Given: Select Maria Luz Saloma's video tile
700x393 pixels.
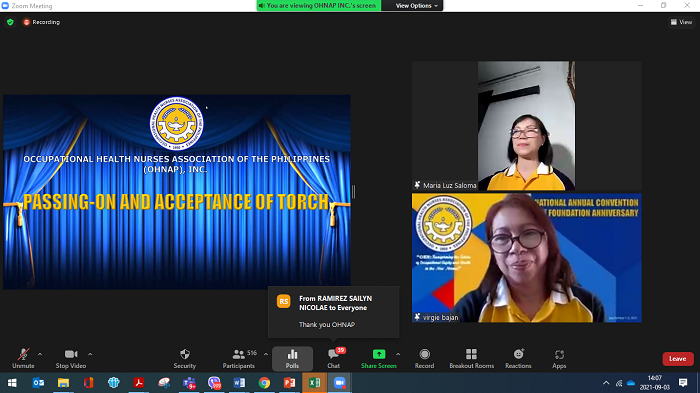Looking at the screenshot, I should pos(526,126).
